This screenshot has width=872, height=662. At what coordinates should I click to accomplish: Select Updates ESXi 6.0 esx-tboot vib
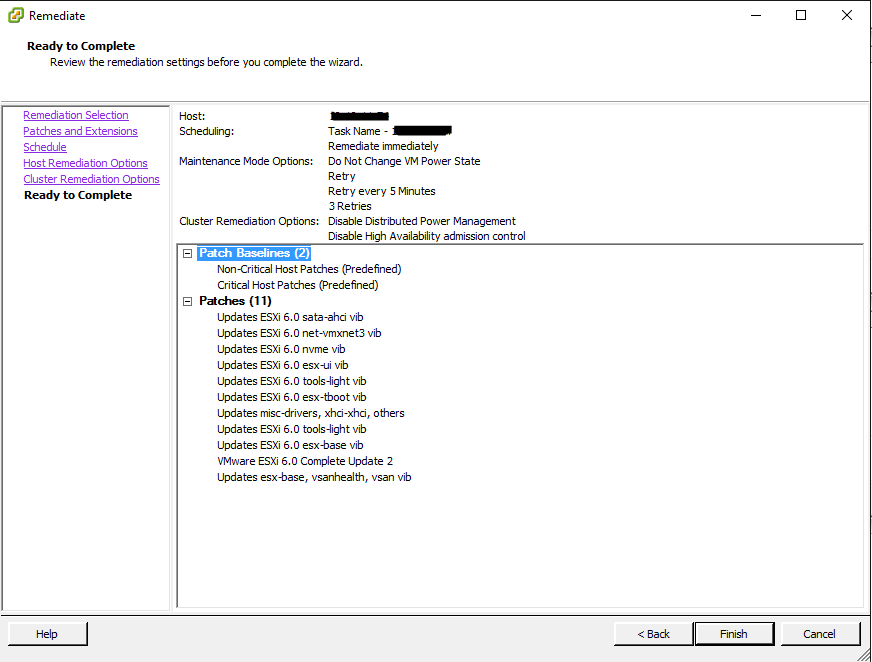coord(291,397)
